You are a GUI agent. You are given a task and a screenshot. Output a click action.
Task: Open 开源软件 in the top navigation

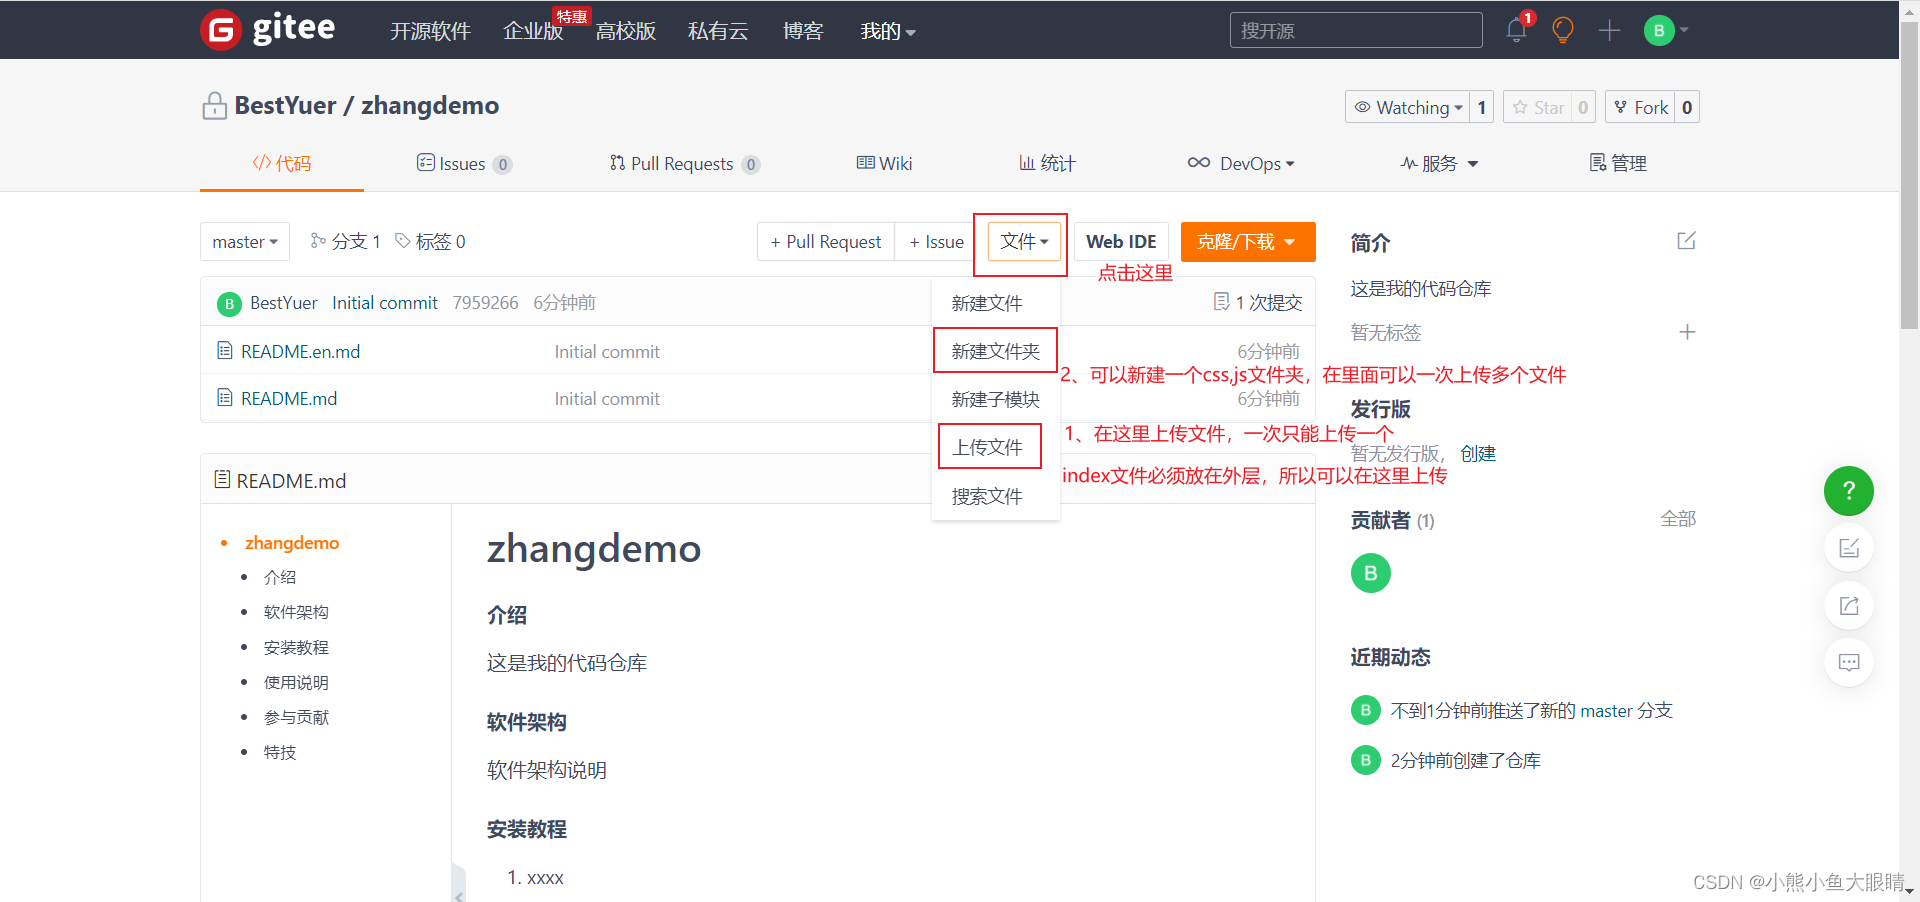[x=430, y=31]
